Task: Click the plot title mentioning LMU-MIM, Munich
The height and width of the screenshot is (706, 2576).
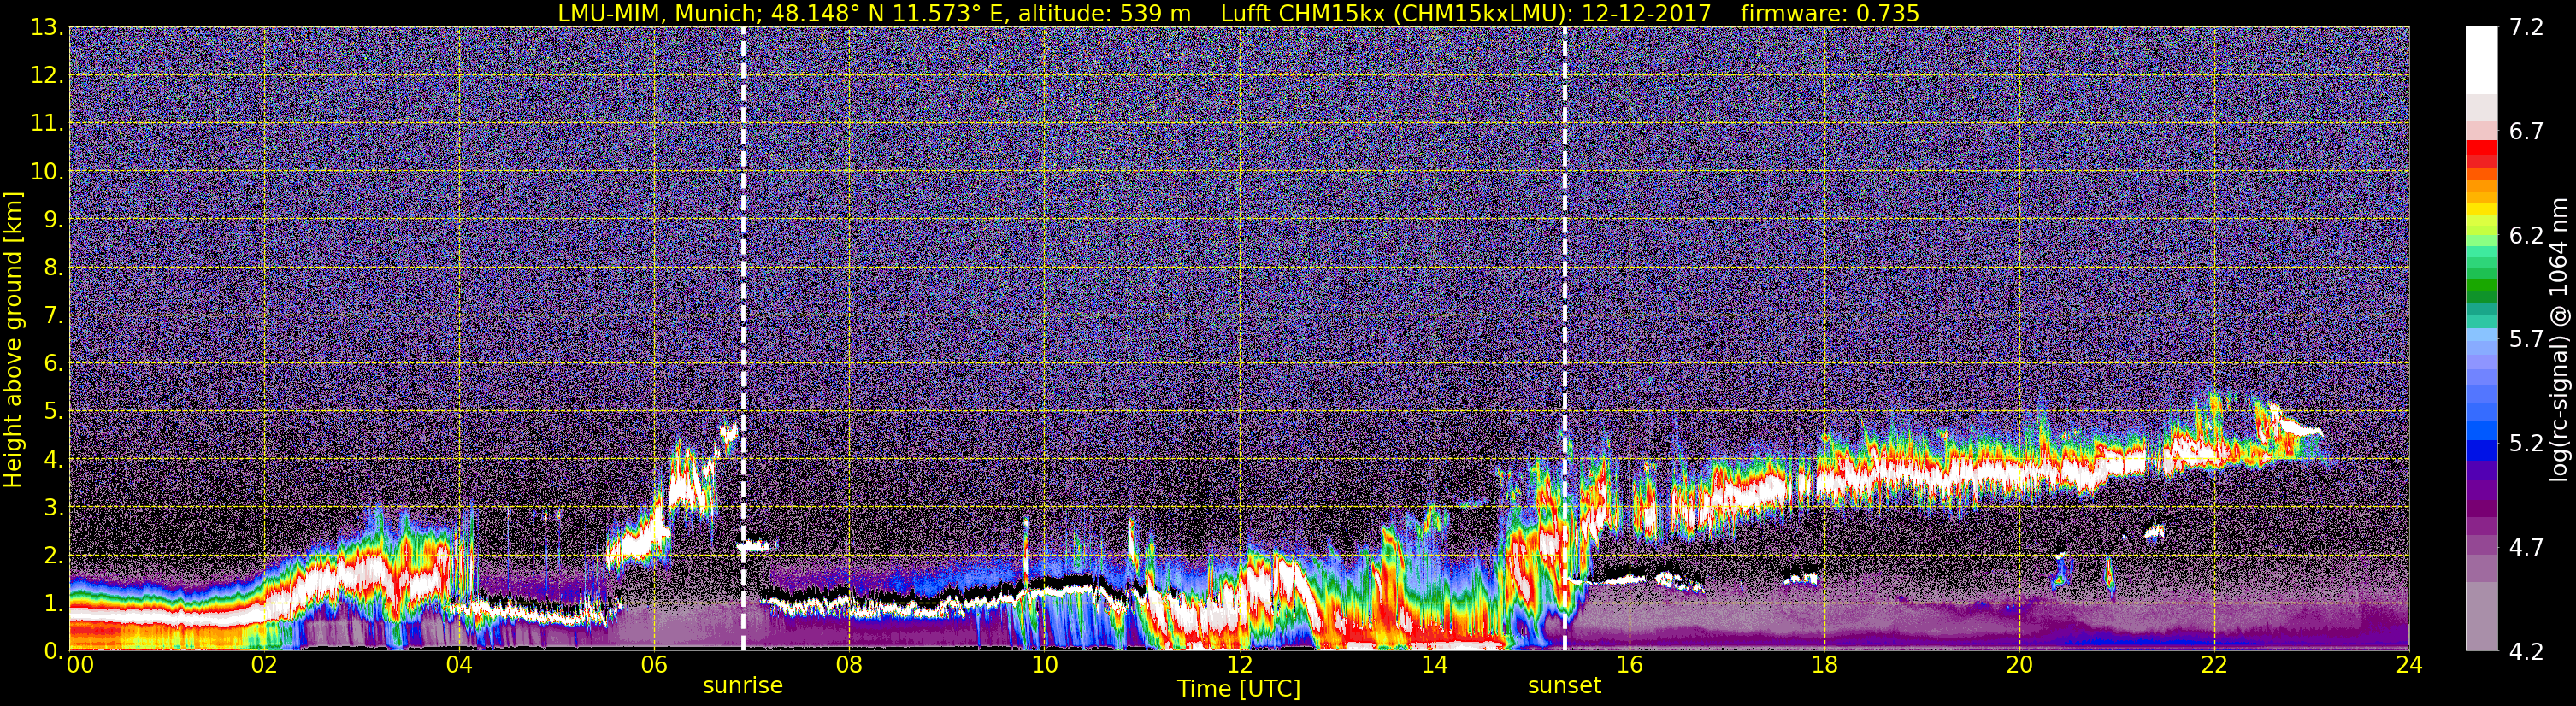Action: [x=1238, y=13]
